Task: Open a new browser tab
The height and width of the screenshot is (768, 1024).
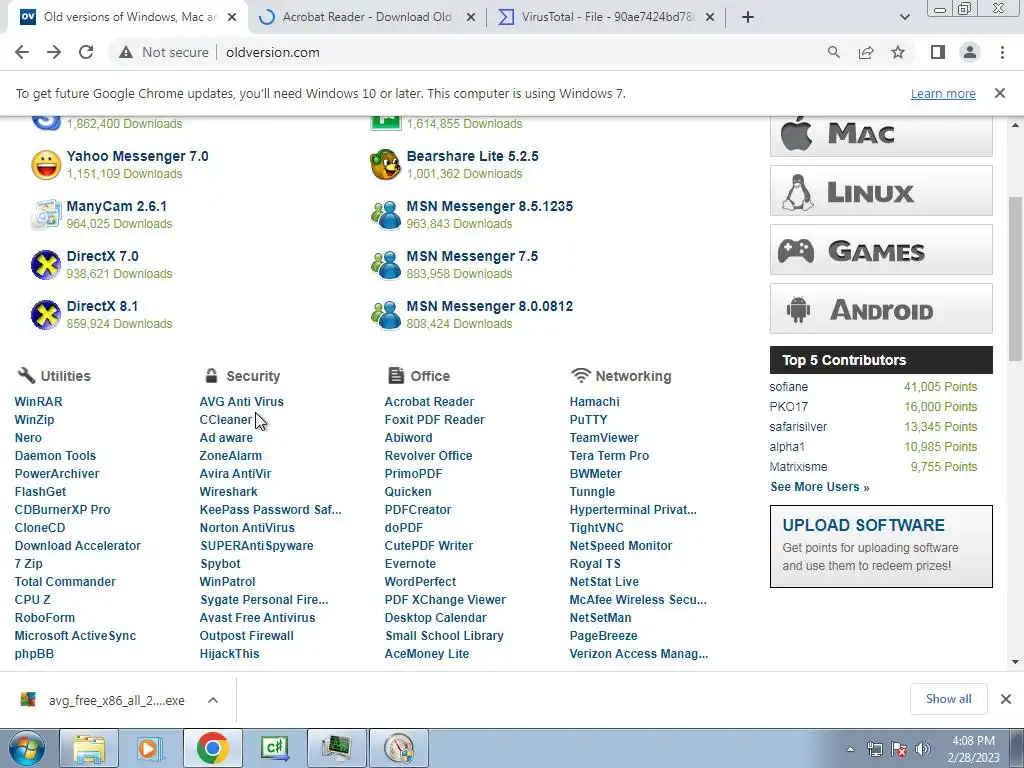Action: (748, 17)
